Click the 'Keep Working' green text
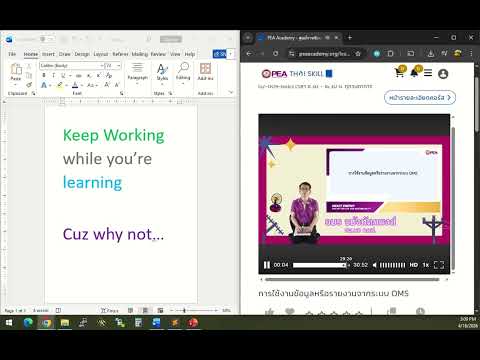This screenshot has width=480, height=360. (x=114, y=135)
